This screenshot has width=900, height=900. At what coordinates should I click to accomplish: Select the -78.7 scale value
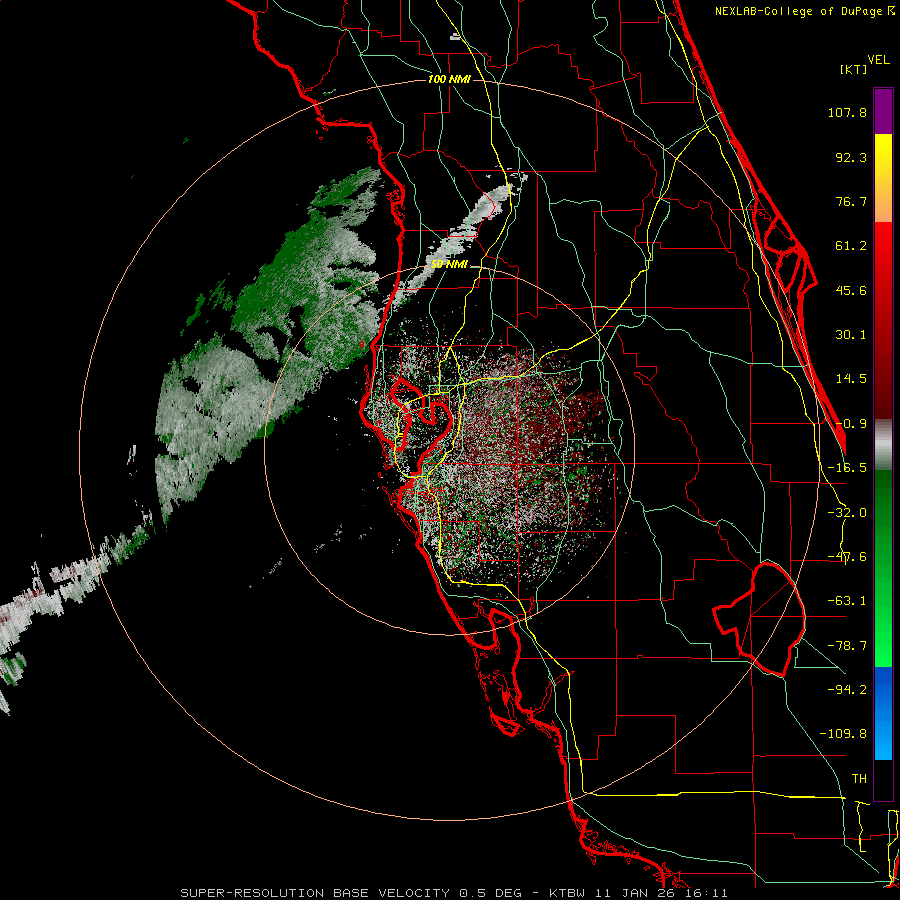(847, 646)
